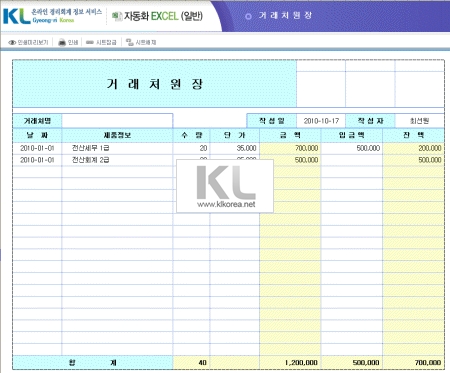450x373 pixels.
Task: Click total balance 700,000
Action: [413, 363]
